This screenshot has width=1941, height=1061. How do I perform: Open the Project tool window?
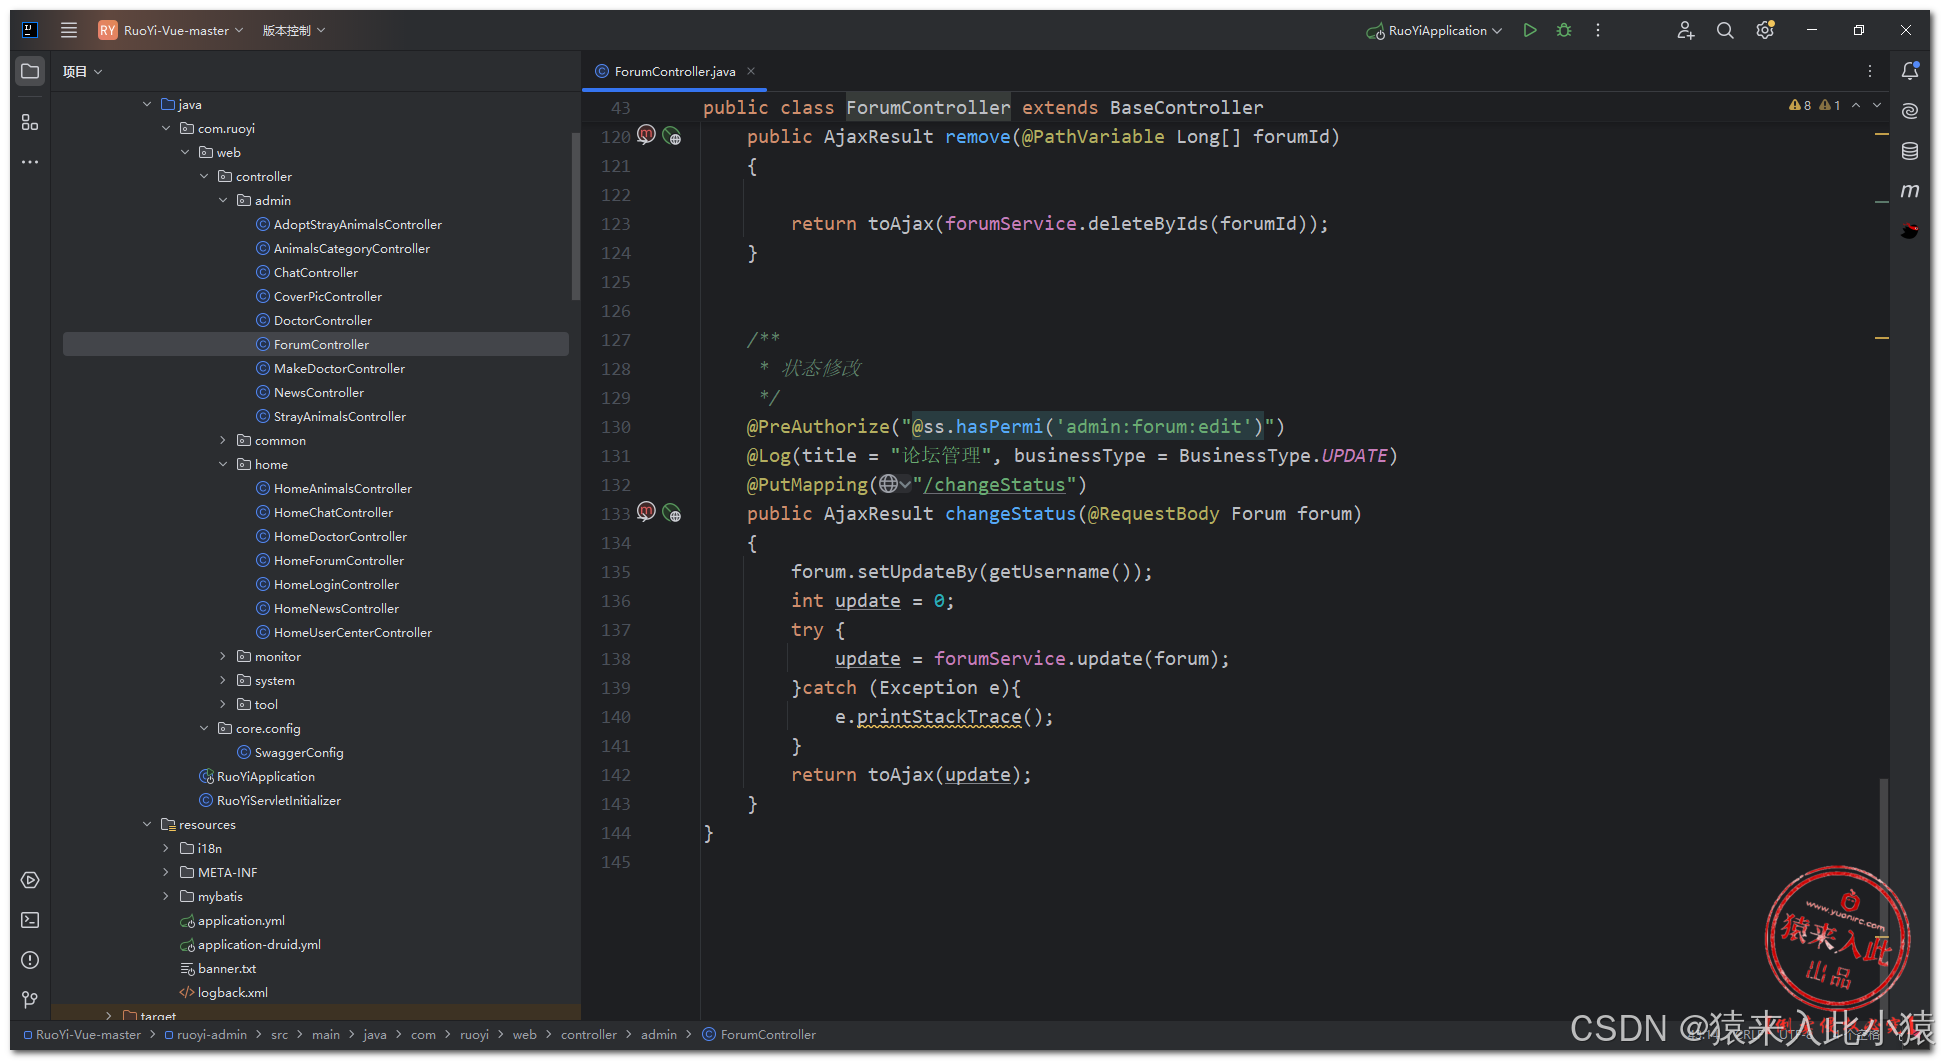click(x=30, y=72)
